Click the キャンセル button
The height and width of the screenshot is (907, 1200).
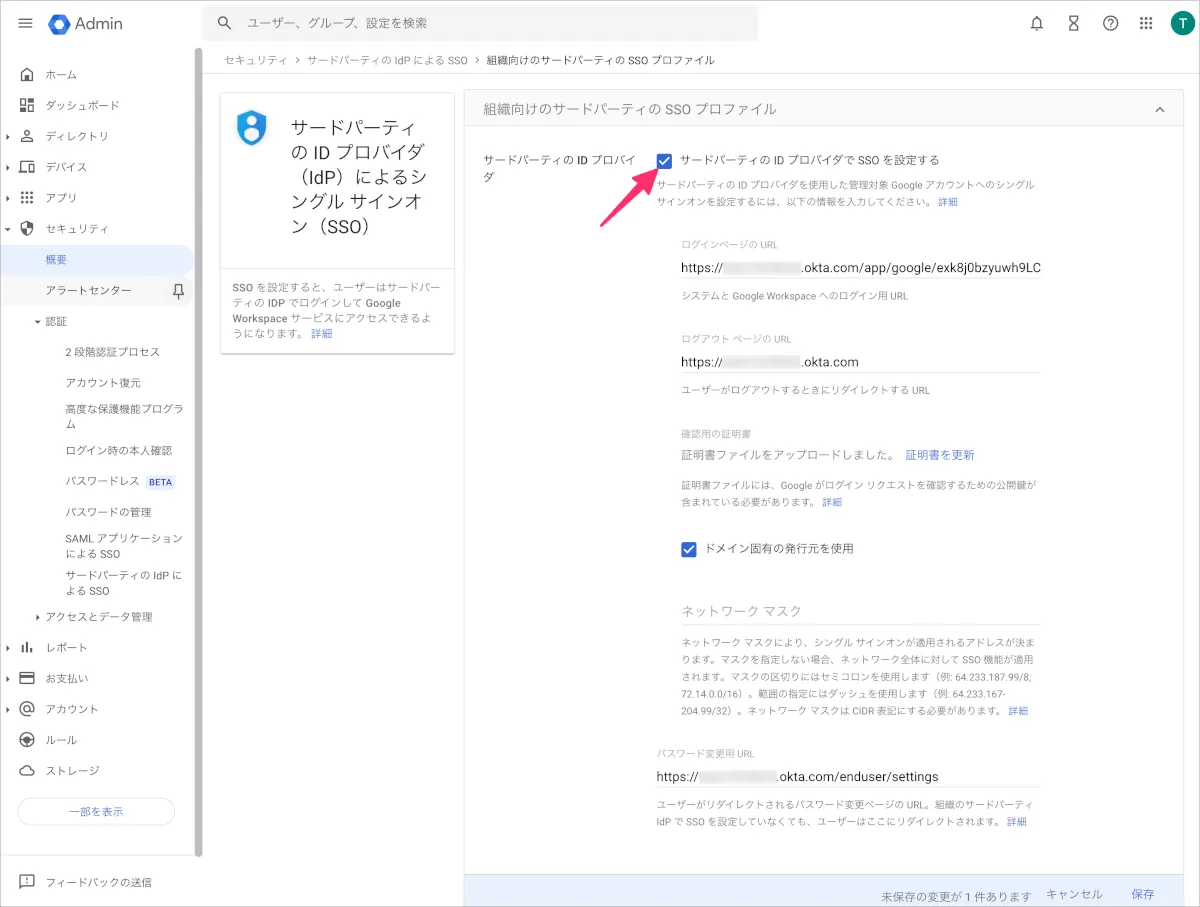click(1074, 894)
